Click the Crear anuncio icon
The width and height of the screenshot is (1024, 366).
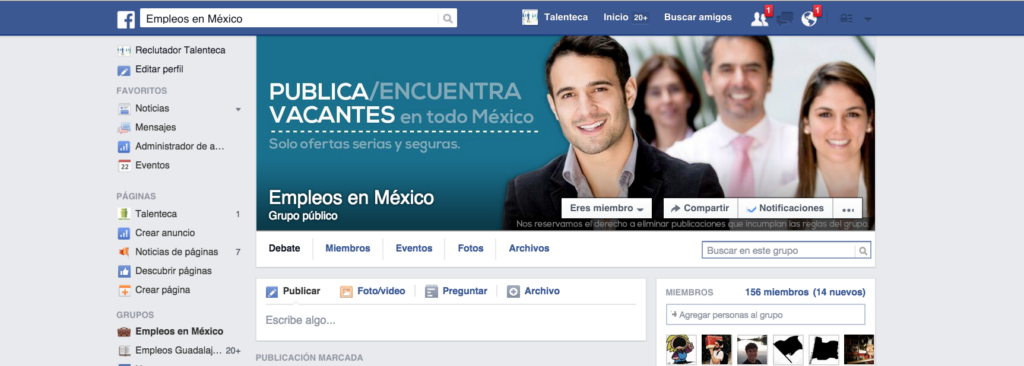click(124, 233)
